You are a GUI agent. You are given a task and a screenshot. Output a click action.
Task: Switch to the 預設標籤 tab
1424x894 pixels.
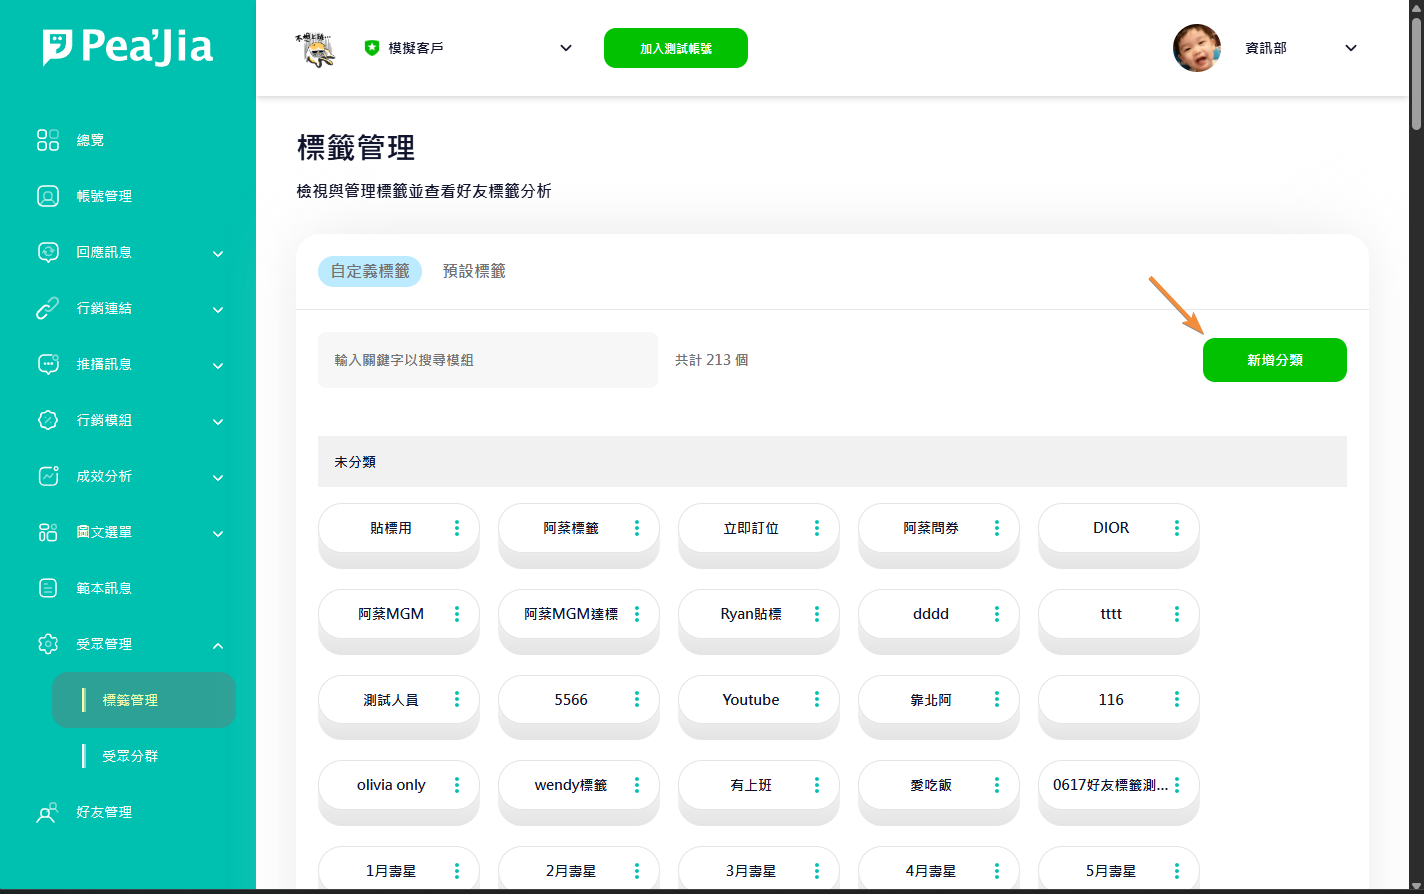pyautogui.click(x=474, y=271)
